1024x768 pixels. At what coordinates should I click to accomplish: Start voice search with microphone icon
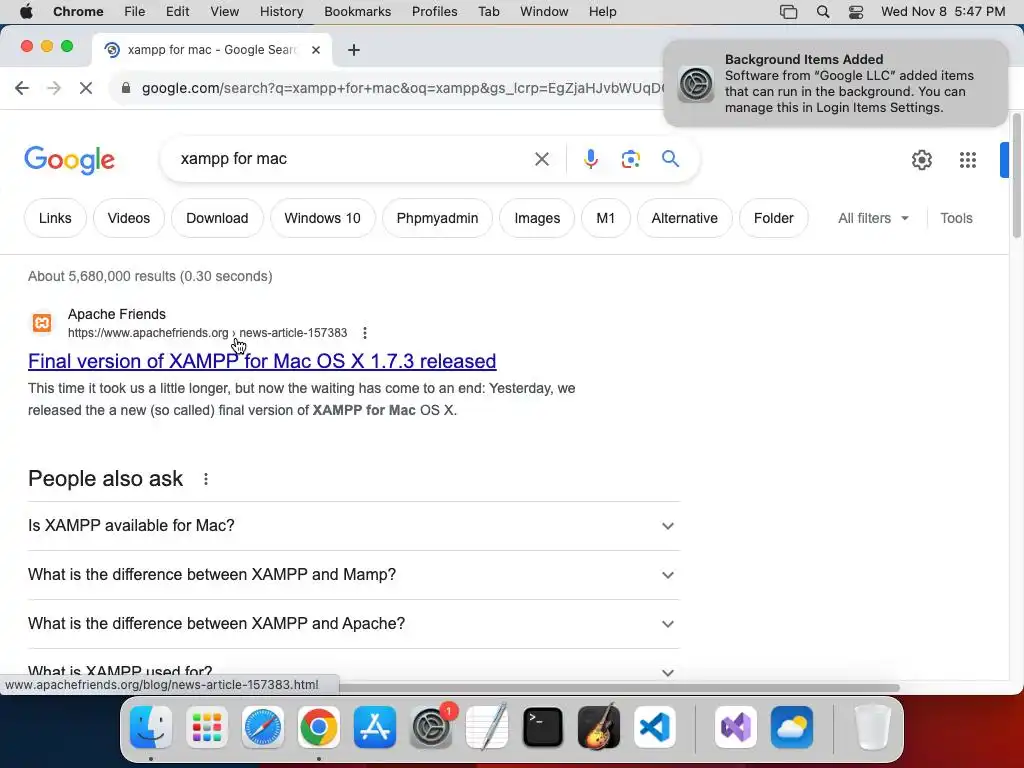click(x=590, y=159)
